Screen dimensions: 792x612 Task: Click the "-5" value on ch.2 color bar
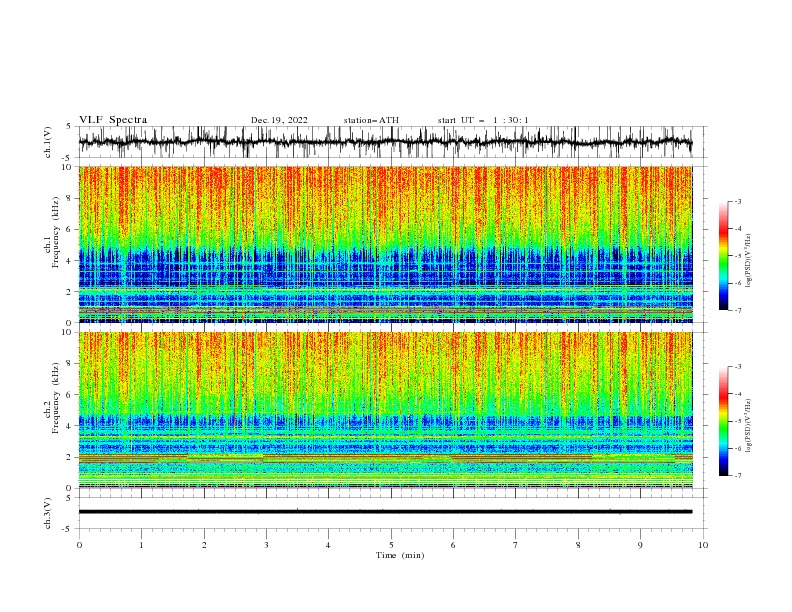point(738,421)
